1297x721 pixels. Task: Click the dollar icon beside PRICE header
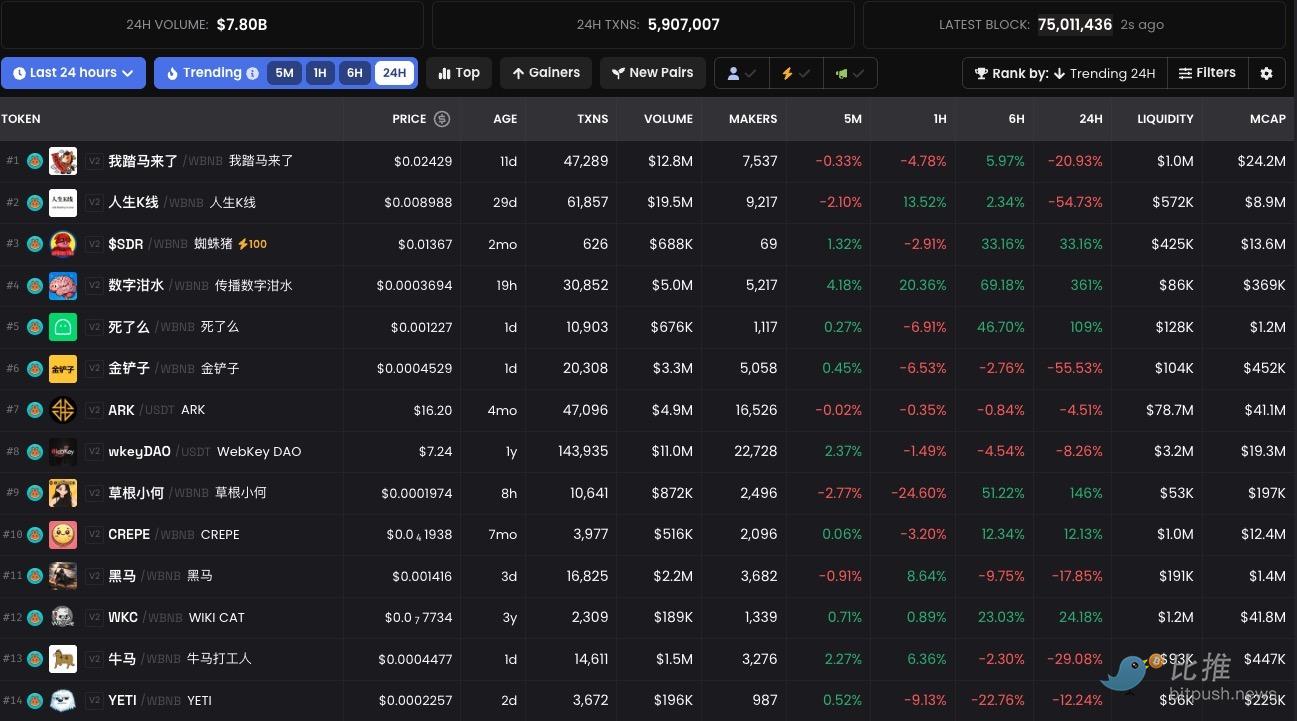(x=441, y=119)
